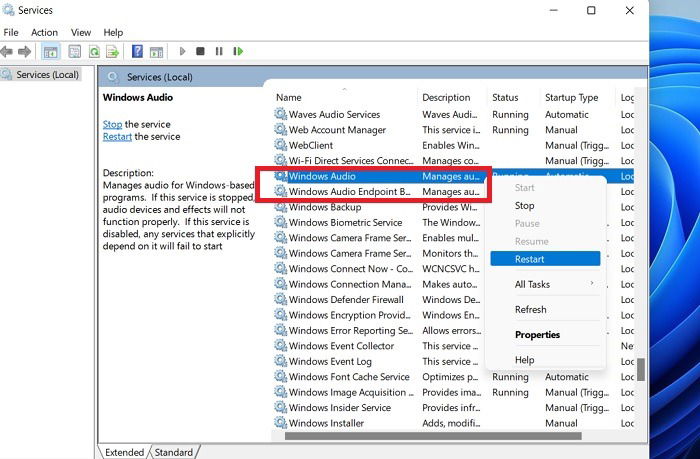This screenshot has width=700, height=459.
Task: Click the Forward arrow toolbar icon
Action: coord(24,51)
